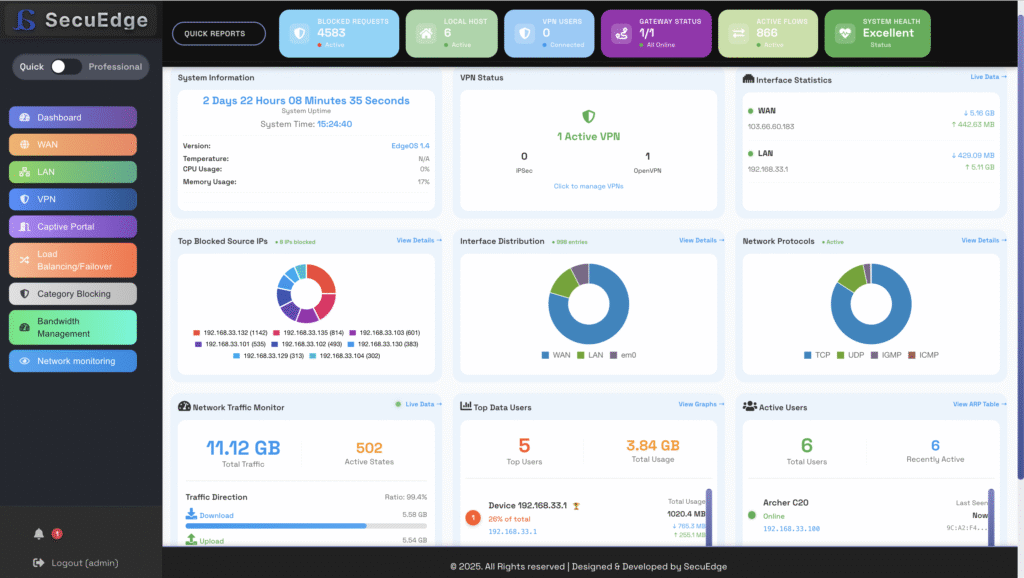The width and height of the screenshot is (1024, 578).
Task: Click the 'Click to manage VPNs' link
Action: 588,186
